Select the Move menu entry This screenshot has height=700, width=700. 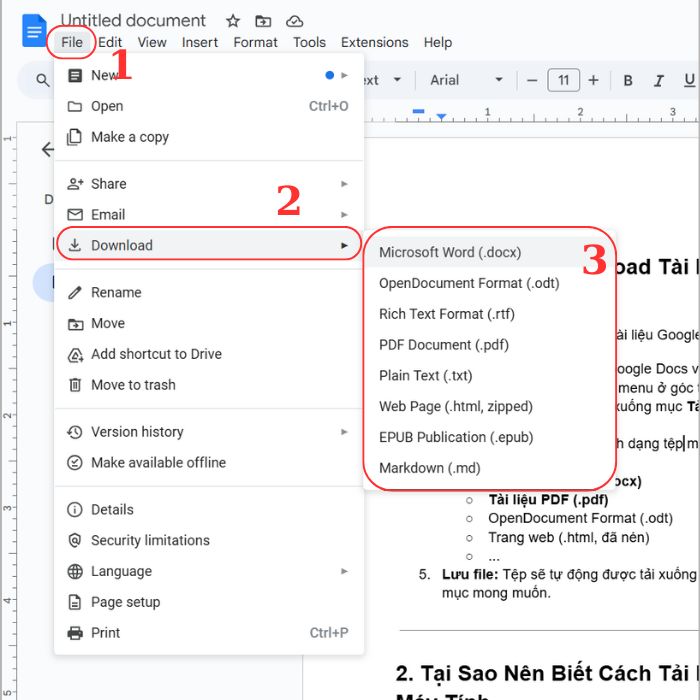[x=208, y=323]
